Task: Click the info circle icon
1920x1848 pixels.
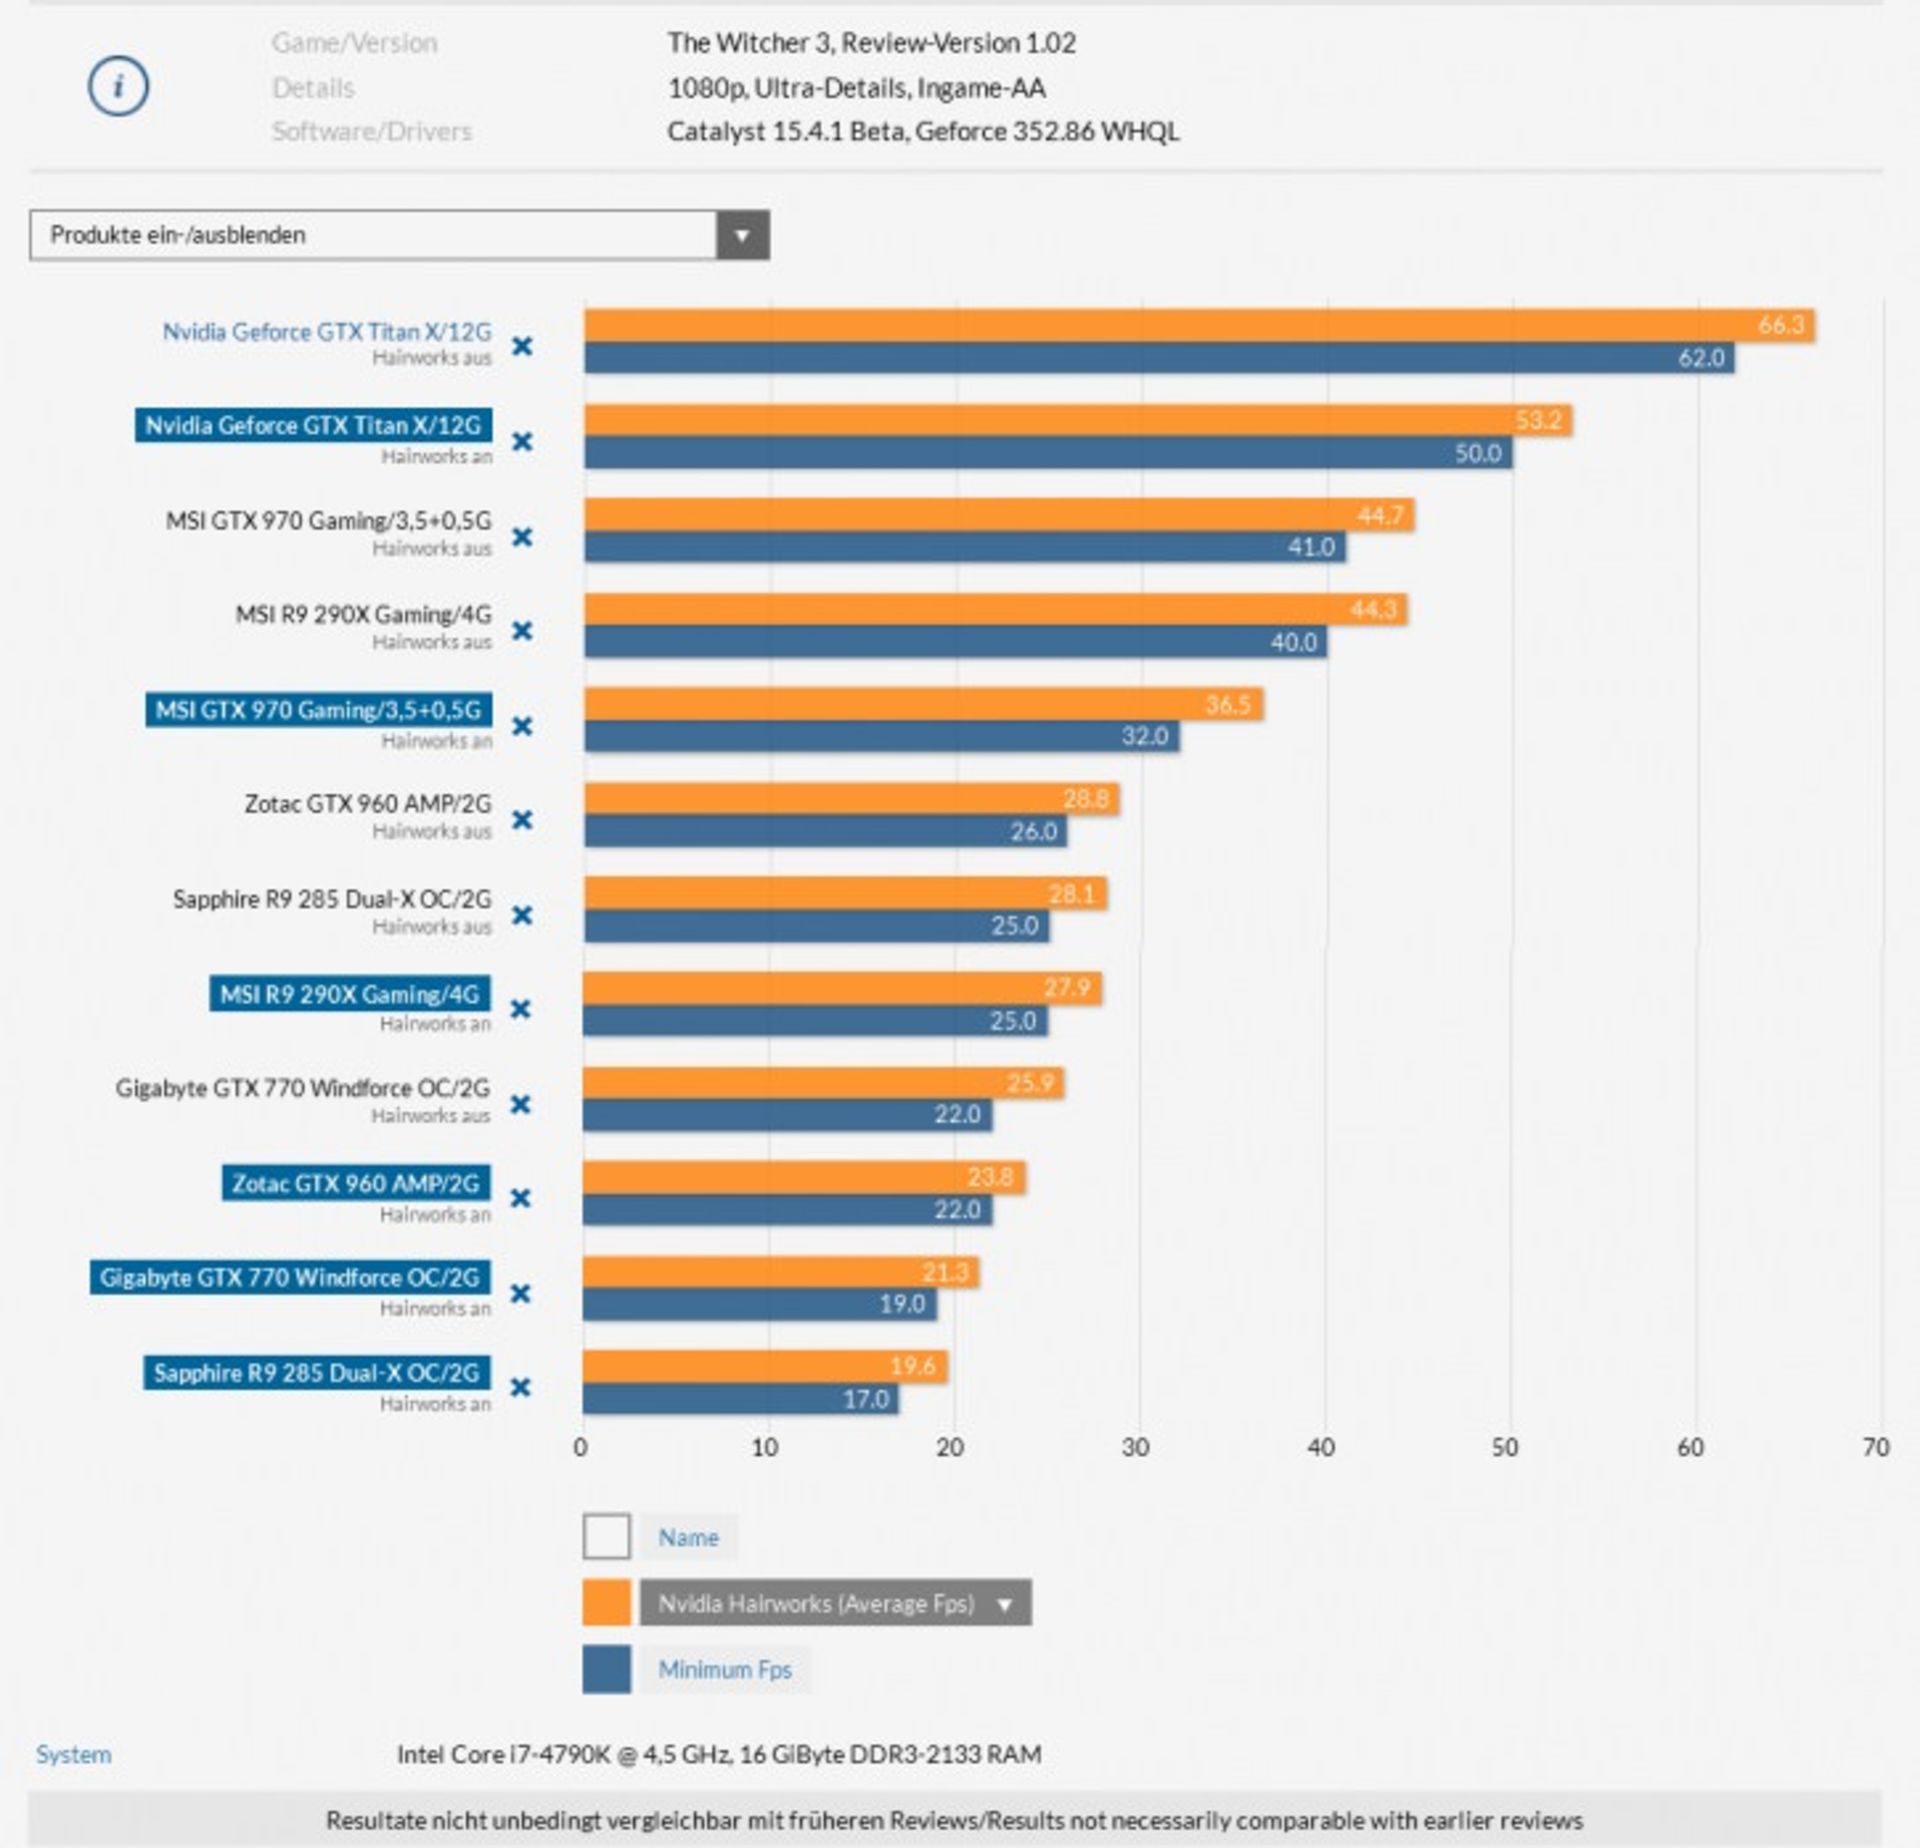Action: tap(118, 86)
